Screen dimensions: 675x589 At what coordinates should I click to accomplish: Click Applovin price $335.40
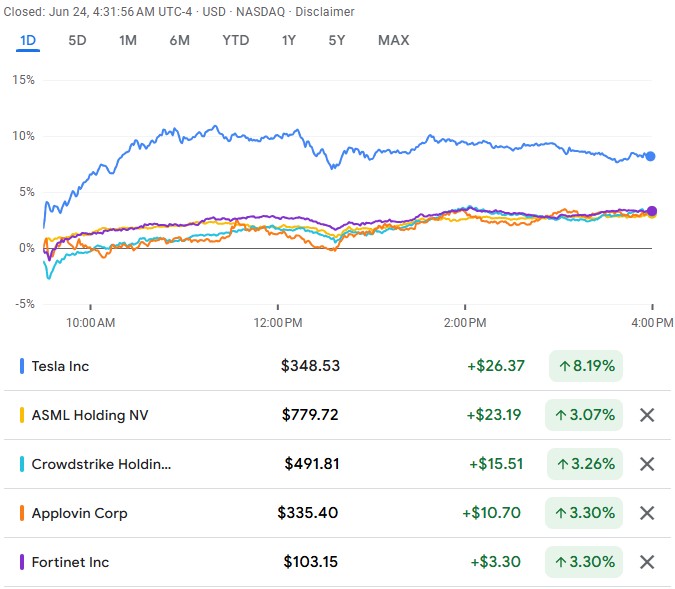point(308,513)
